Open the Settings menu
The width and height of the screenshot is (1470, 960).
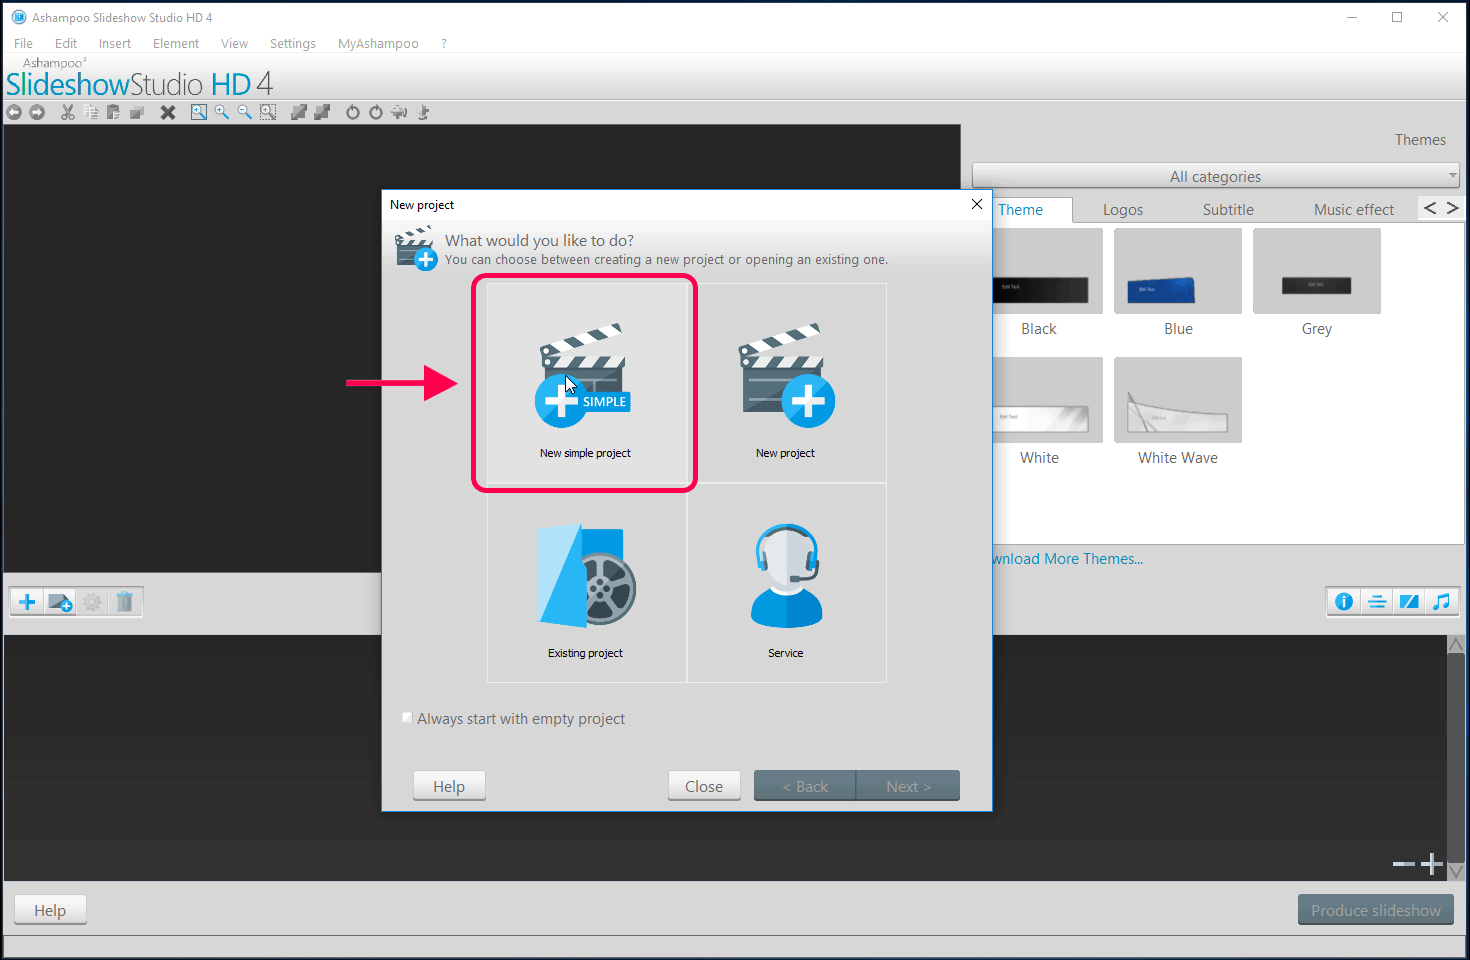pos(293,43)
